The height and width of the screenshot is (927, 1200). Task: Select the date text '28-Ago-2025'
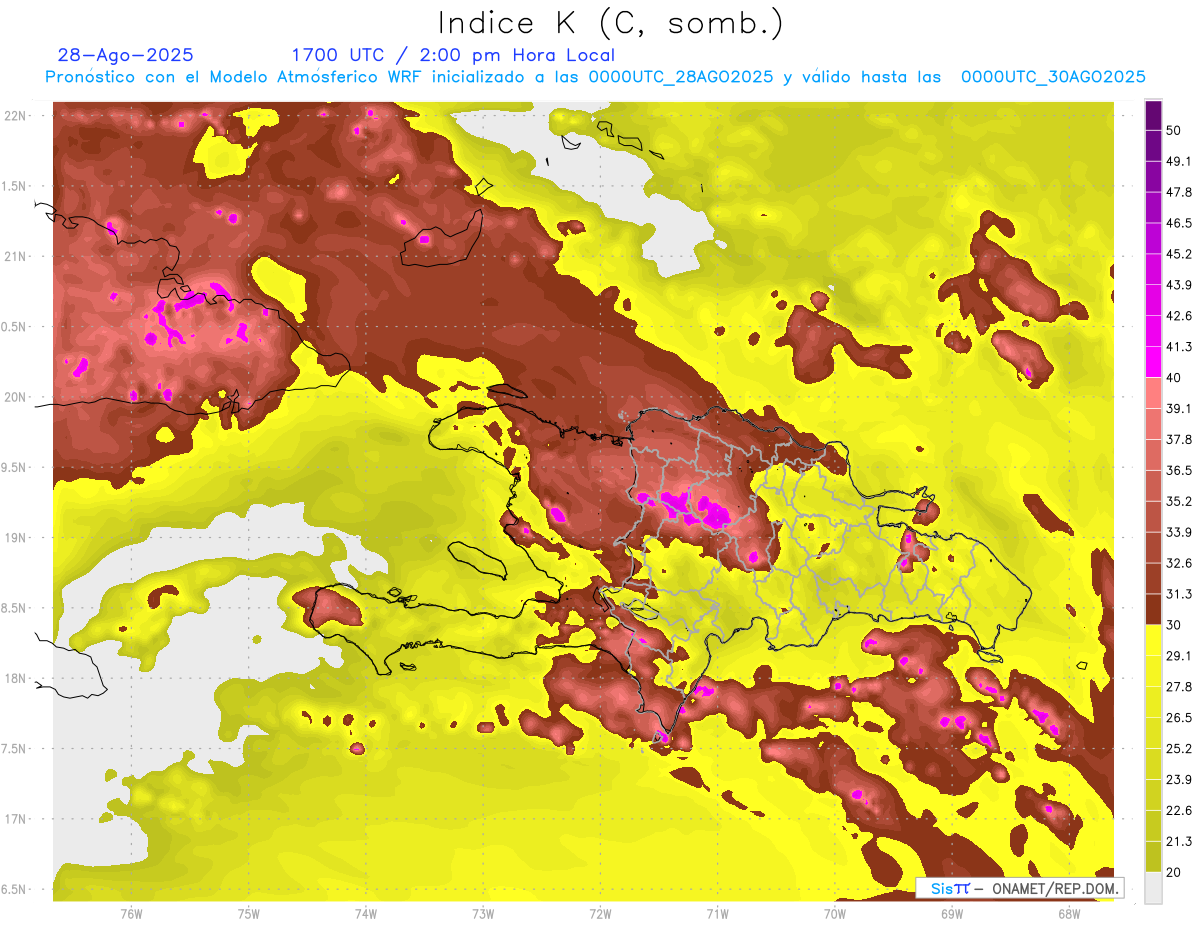tap(126, 55)
